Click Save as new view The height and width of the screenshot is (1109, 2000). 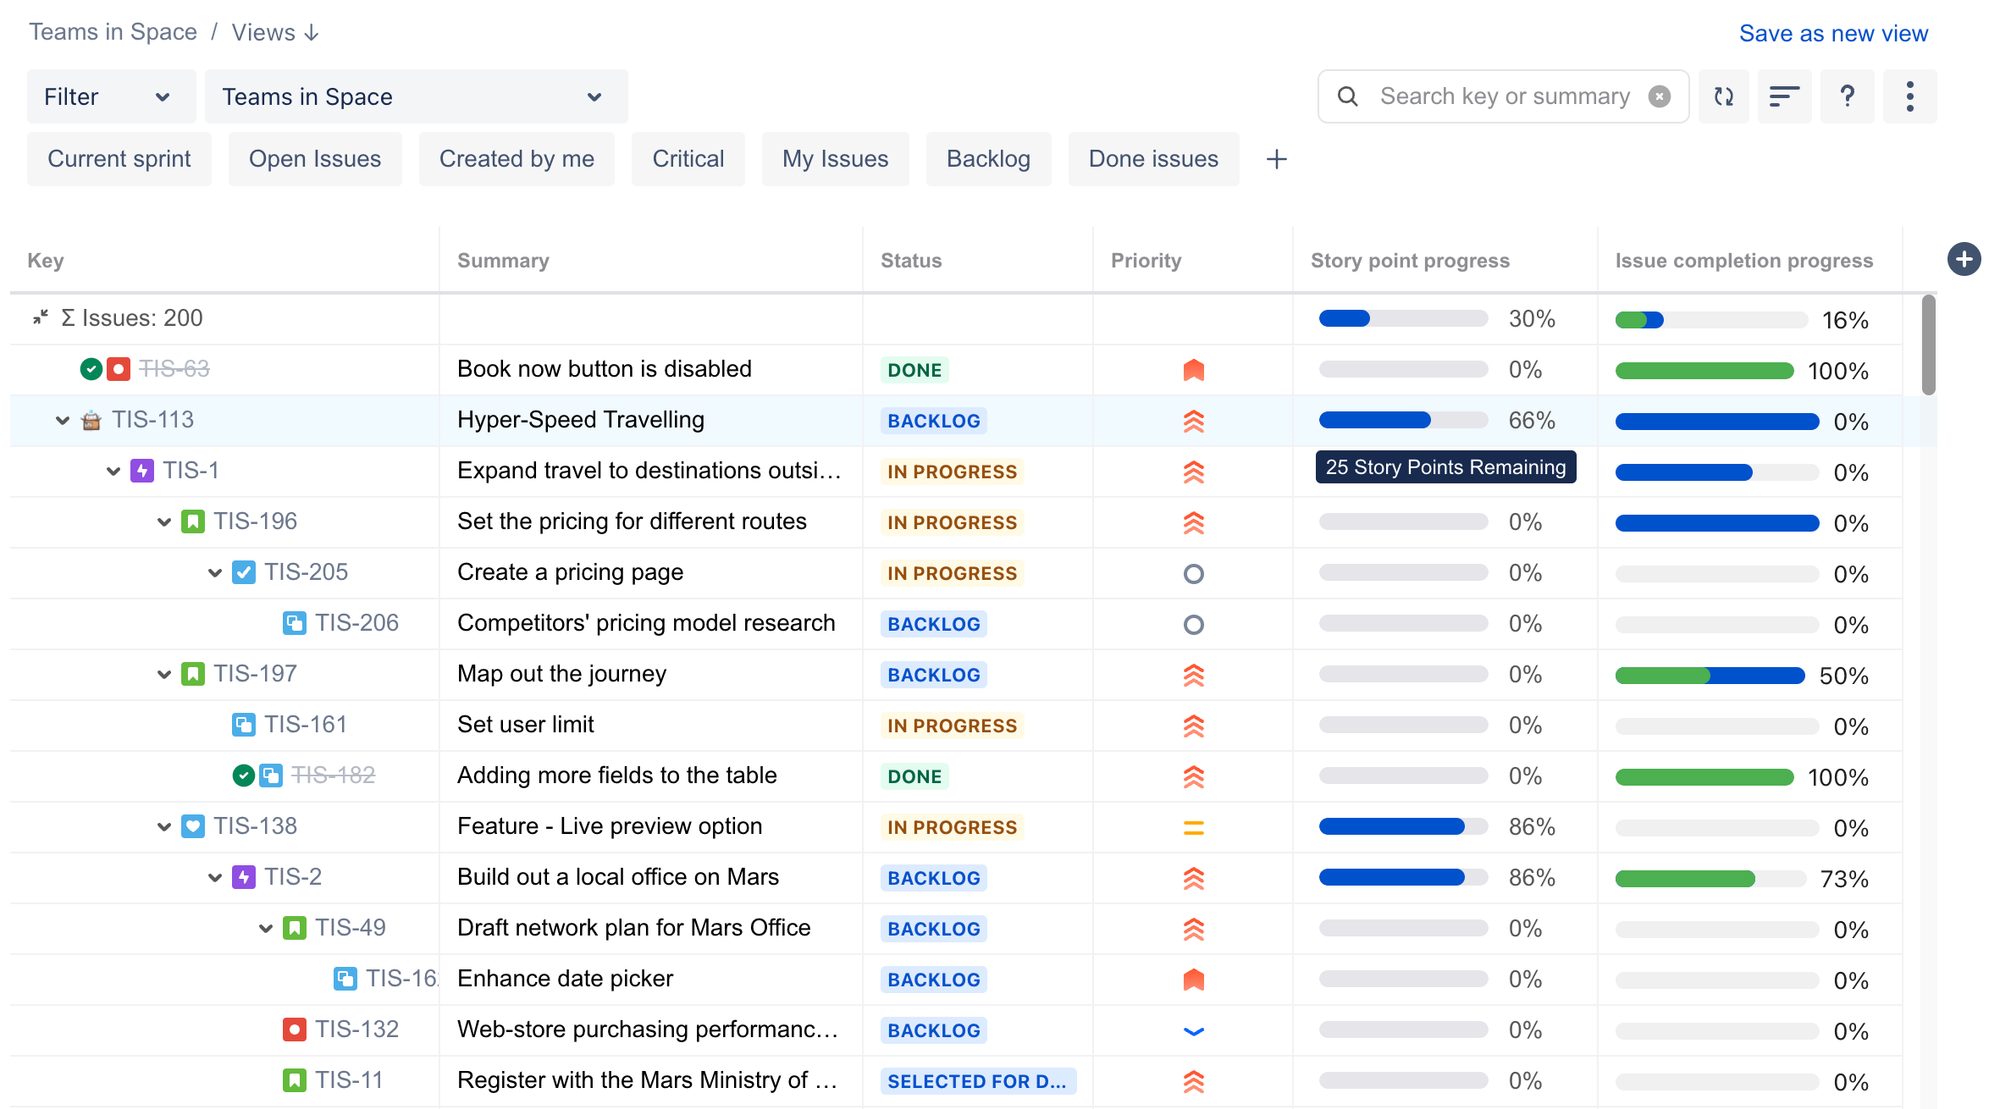pos(1832,34)
